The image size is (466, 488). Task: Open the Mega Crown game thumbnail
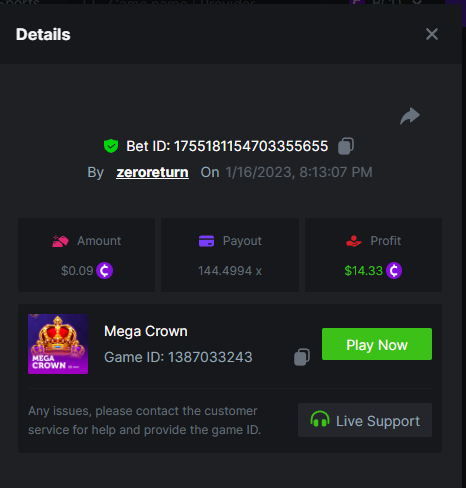tap(58, 344)
